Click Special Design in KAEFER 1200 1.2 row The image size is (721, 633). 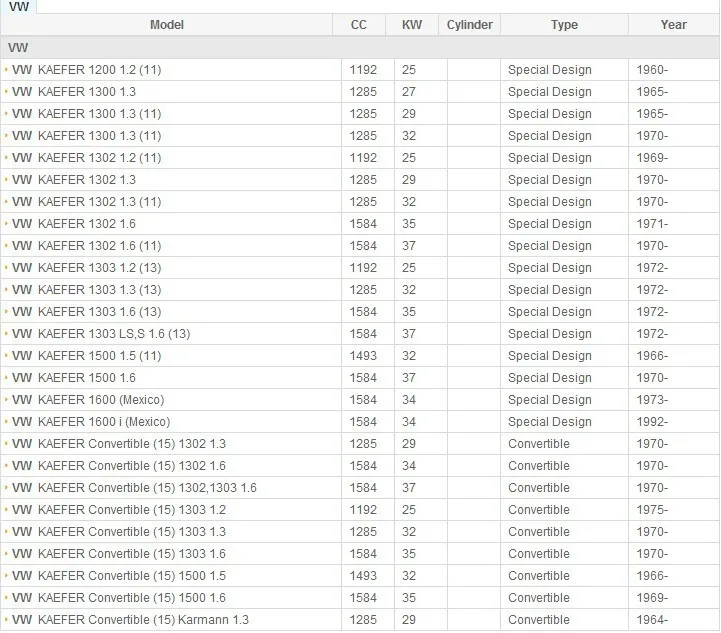pyautogui.click(x=549, y=70)
